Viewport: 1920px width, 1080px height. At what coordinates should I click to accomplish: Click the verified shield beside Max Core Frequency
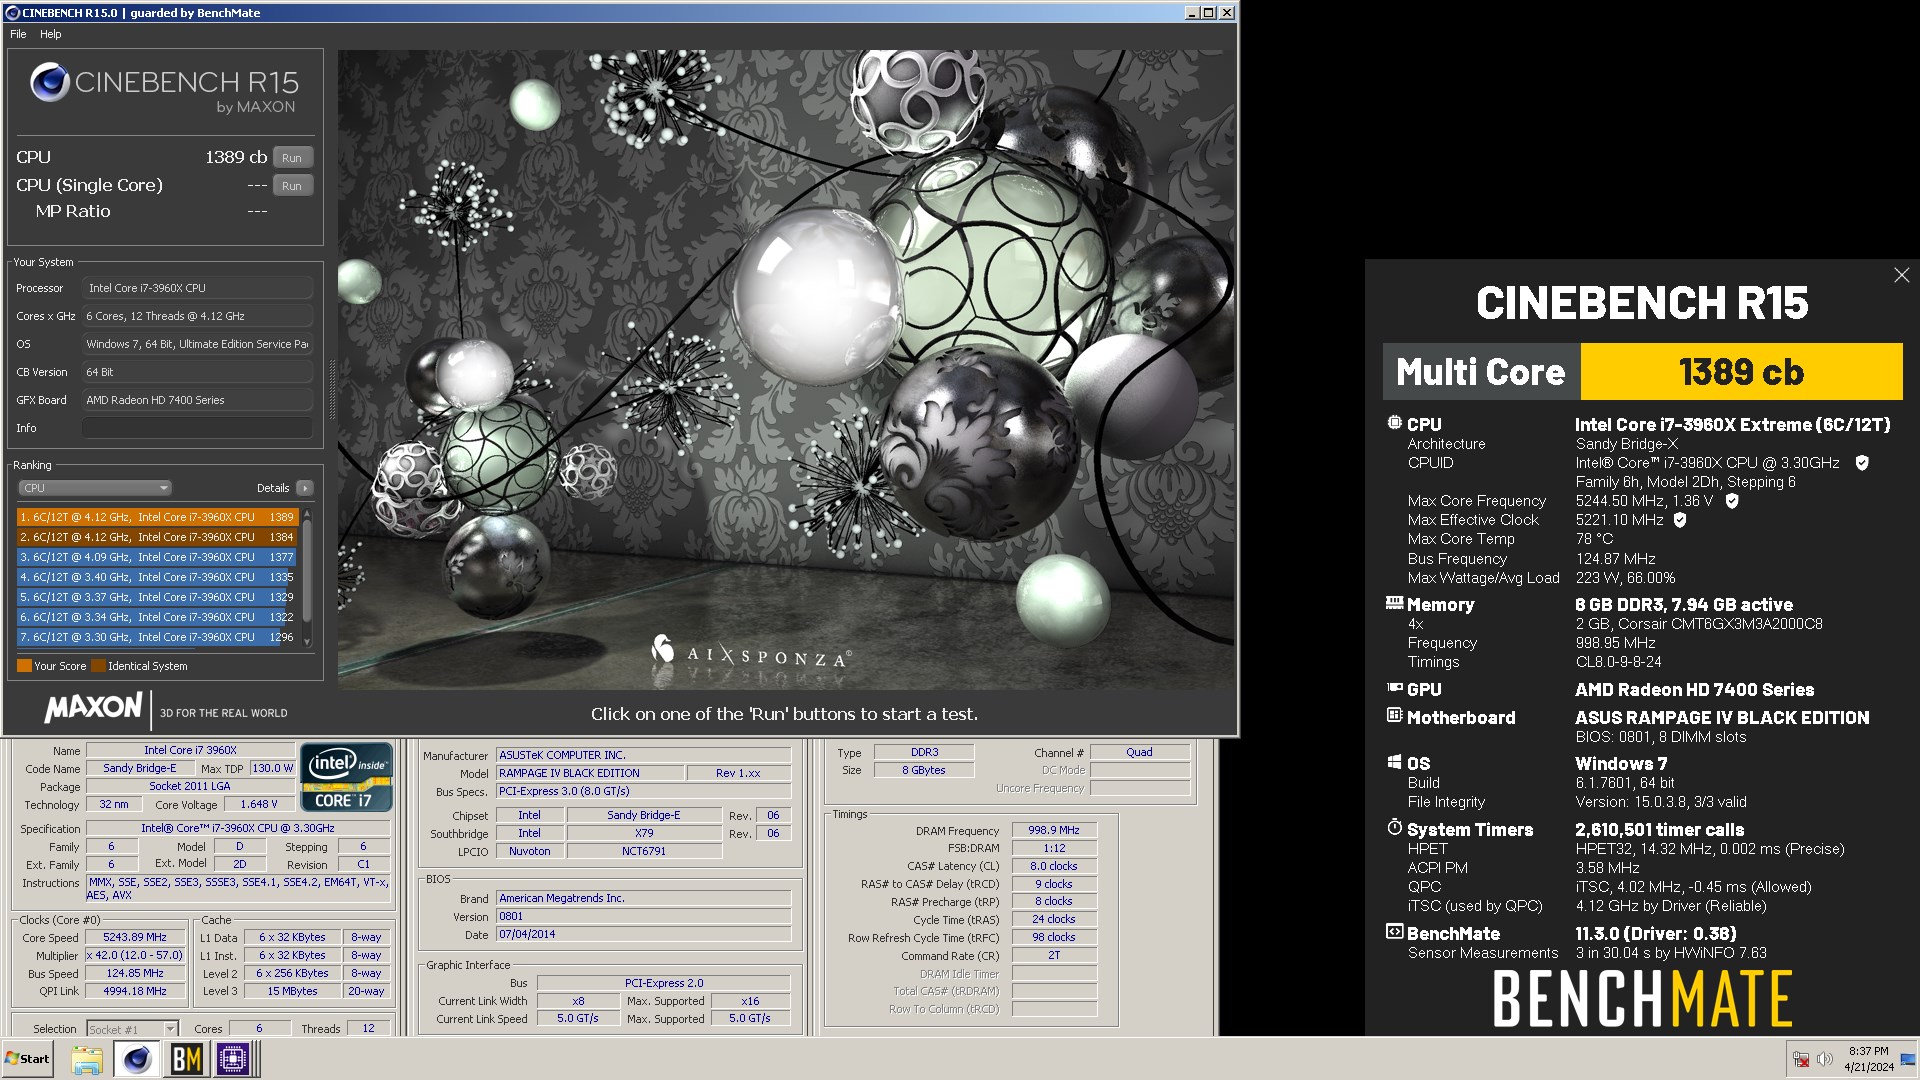click(x=1732, y=501)
